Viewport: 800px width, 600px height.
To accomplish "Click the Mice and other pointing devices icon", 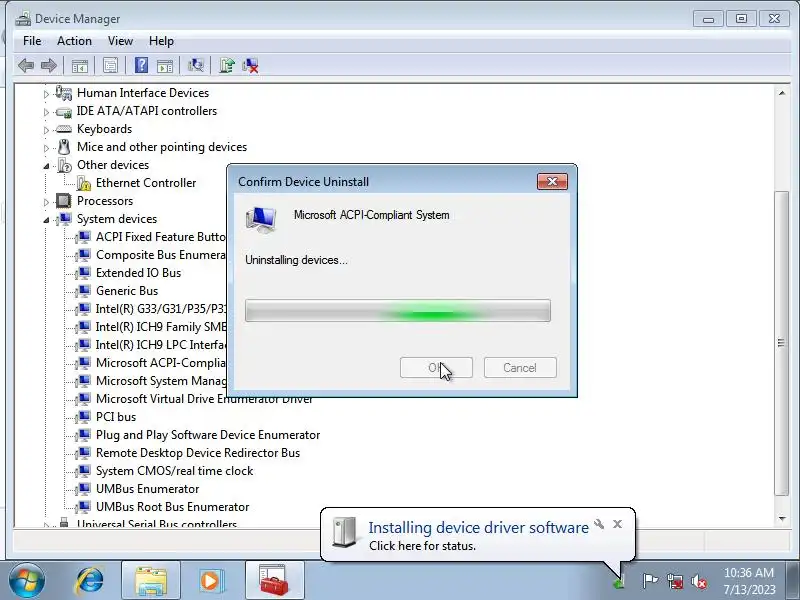I will pyautogui.click(x=64, y=147).
